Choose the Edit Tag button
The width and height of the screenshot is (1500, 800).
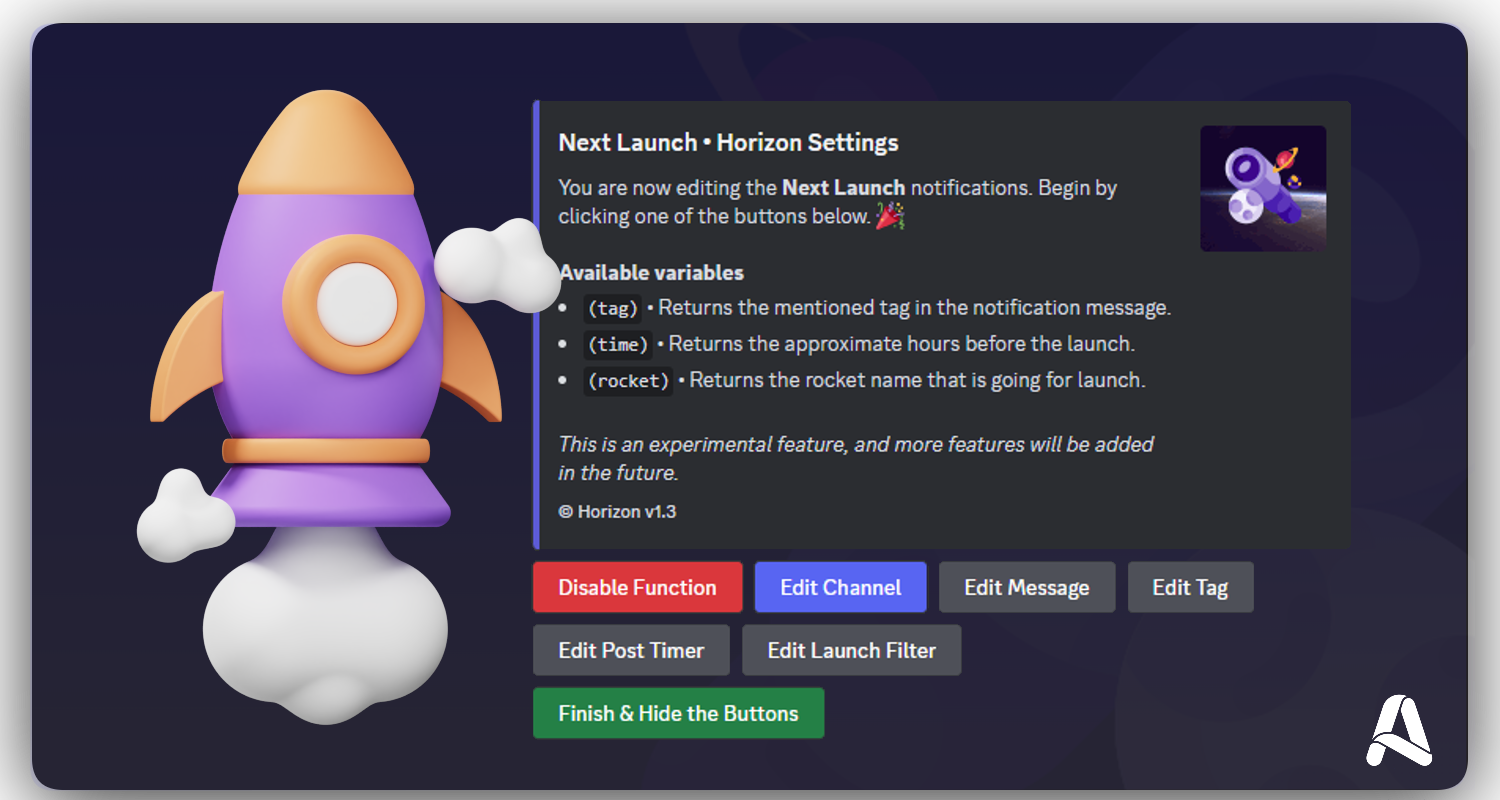(x=1190, y=587)
